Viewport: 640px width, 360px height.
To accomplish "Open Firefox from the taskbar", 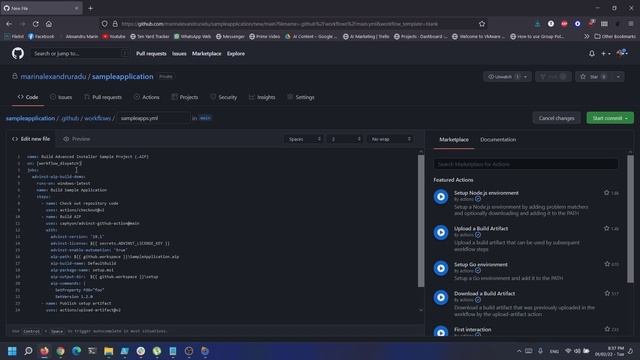I will (44, 351).
